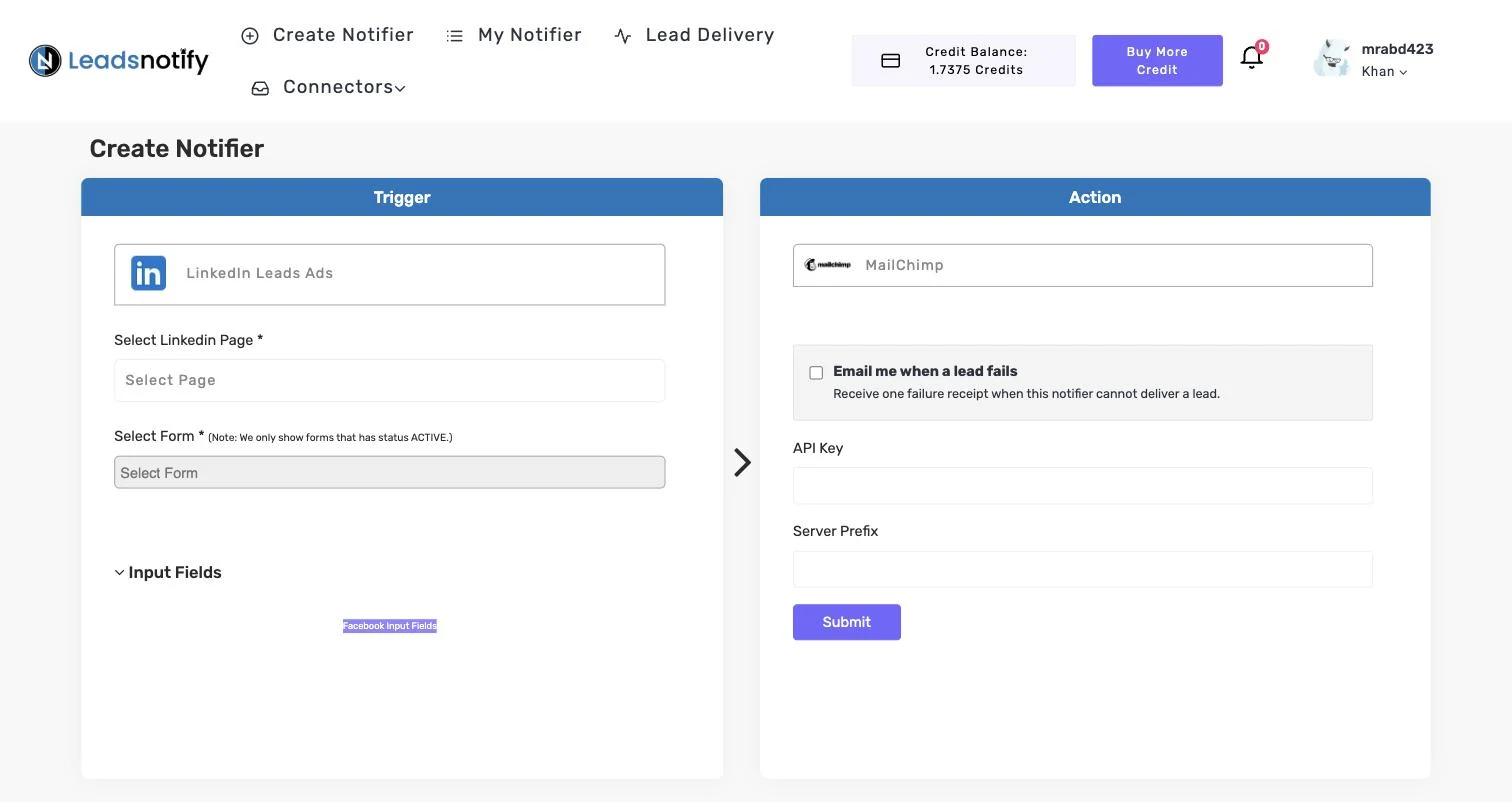Click the list icon beside My Notifier

pos(455,36)
